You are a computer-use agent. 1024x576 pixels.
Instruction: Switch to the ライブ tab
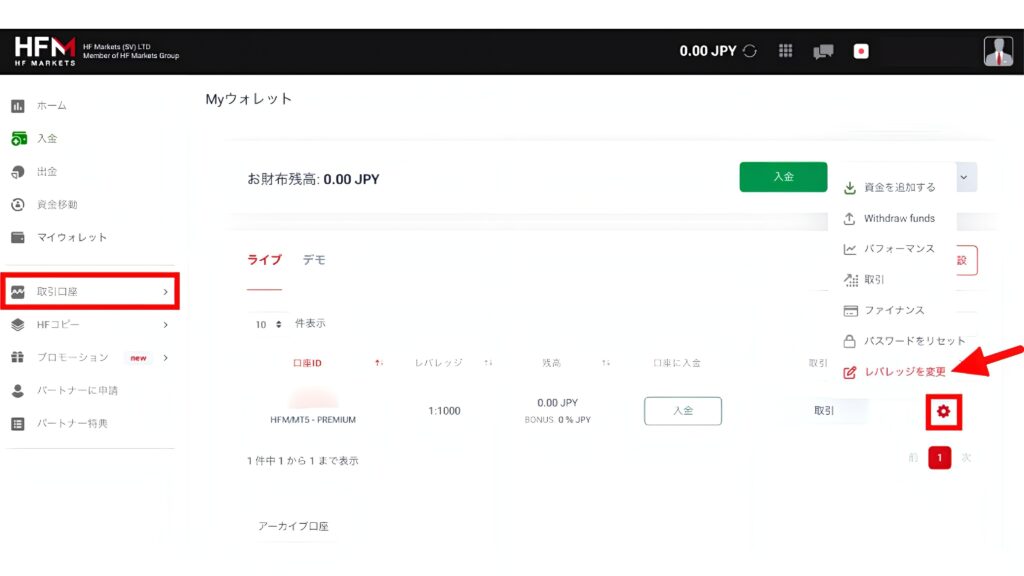pos(264,260)
